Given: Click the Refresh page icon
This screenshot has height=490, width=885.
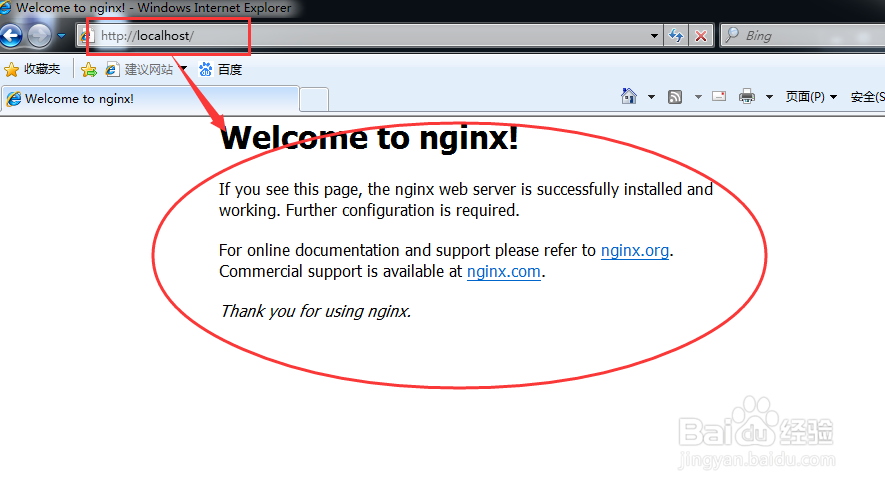Looking at the screenshot, I should 676,36.
